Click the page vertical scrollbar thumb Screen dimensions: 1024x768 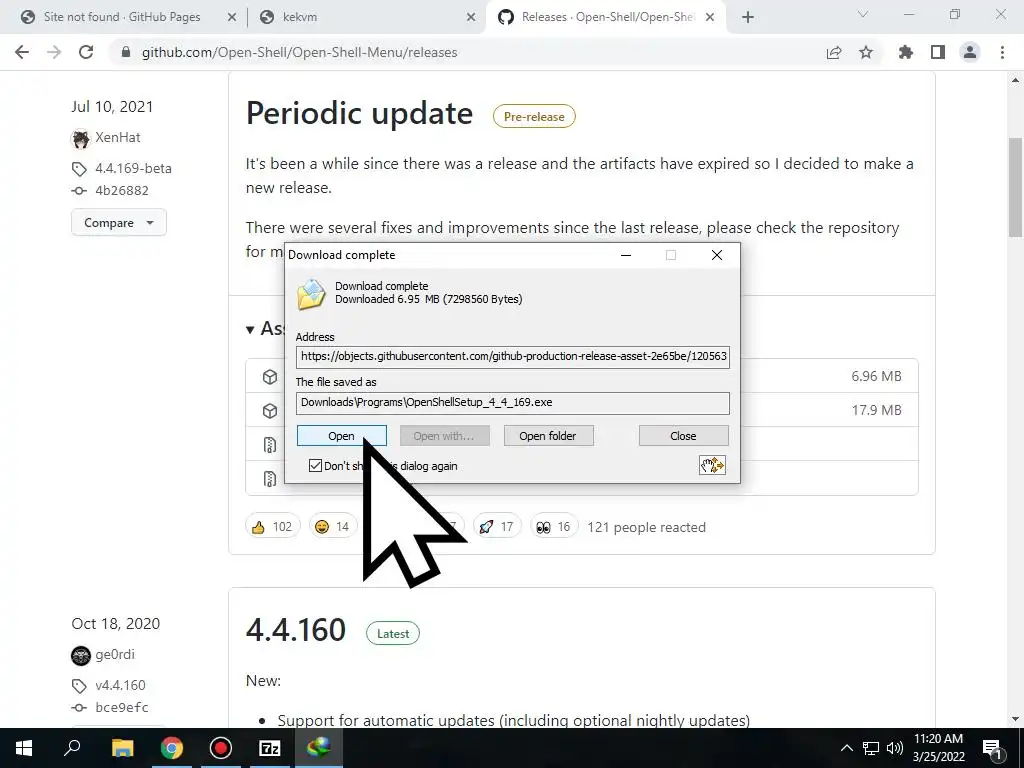[x=1016, y=188]
